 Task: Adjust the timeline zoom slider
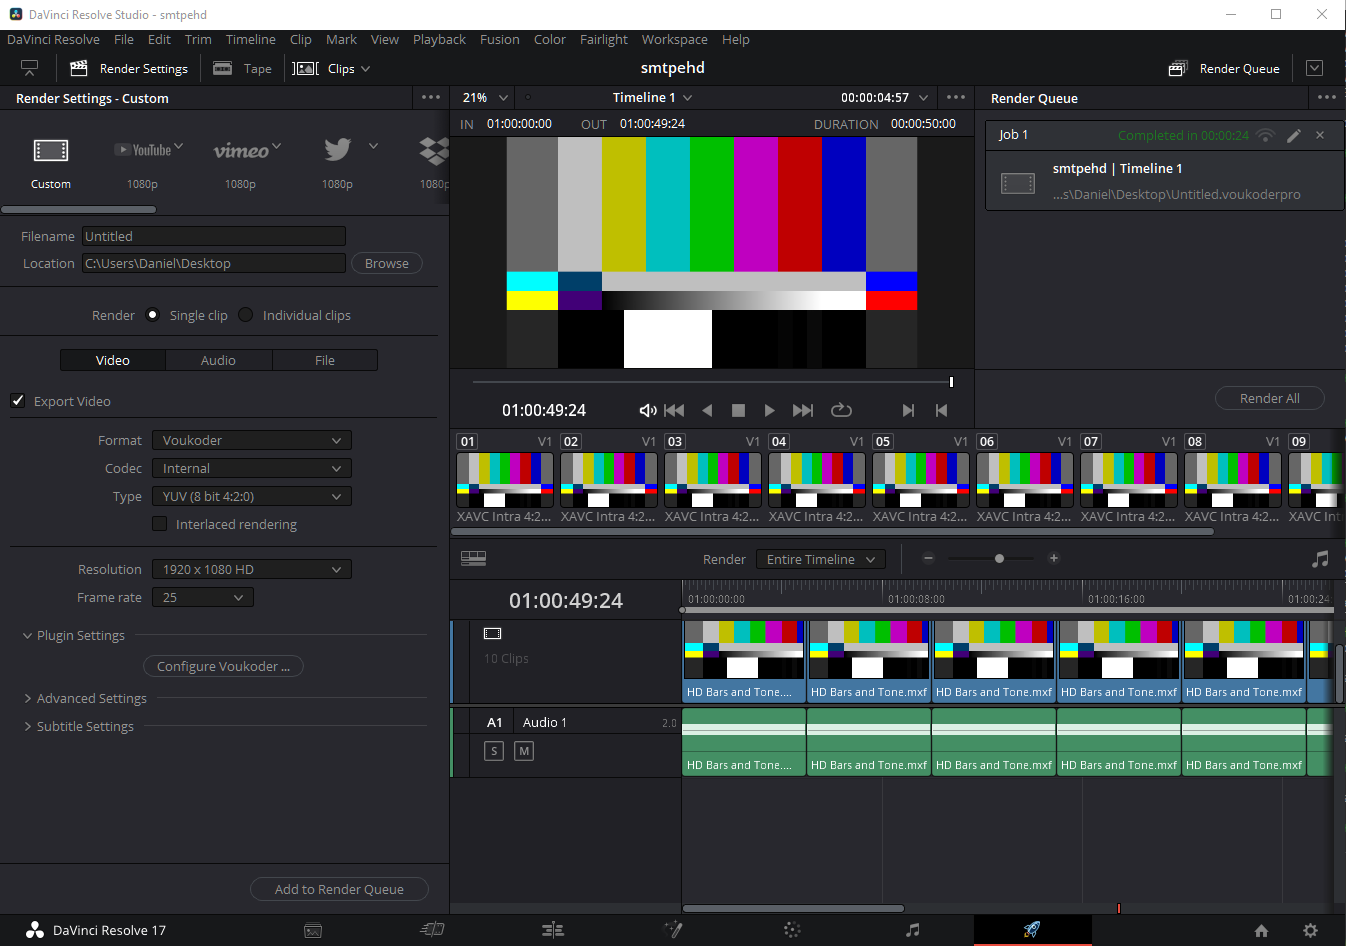tap(999, 559)
